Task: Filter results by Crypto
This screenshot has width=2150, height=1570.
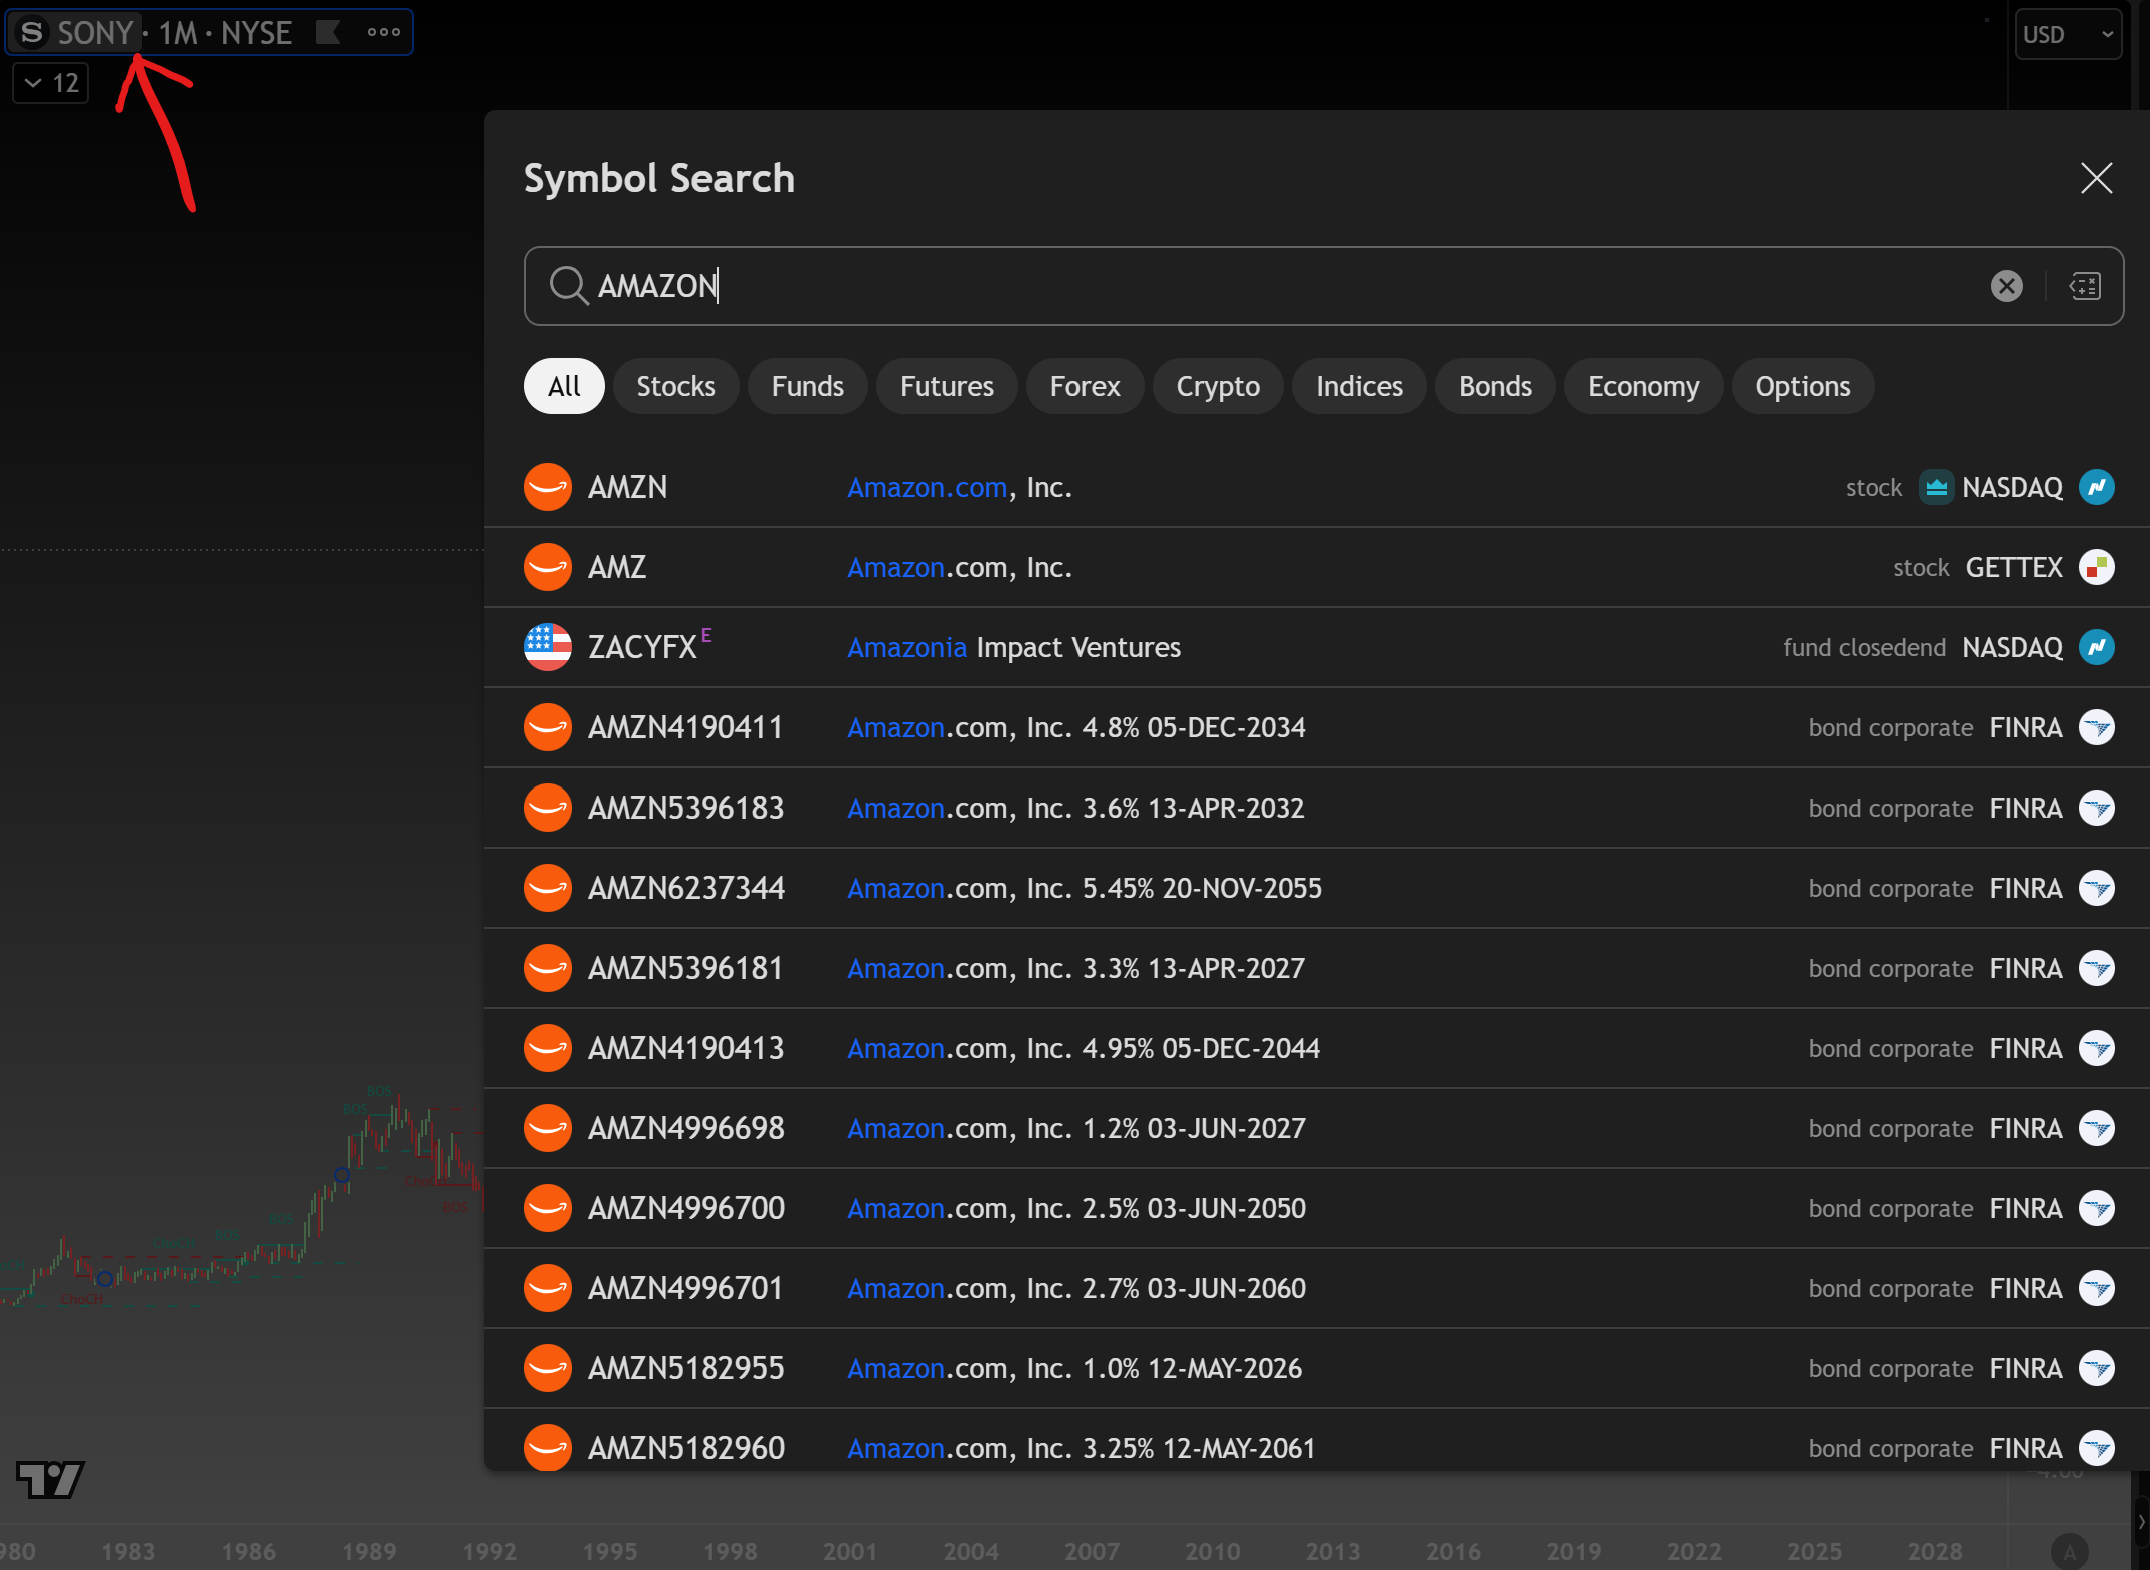Action: [x=1217, y=386]
